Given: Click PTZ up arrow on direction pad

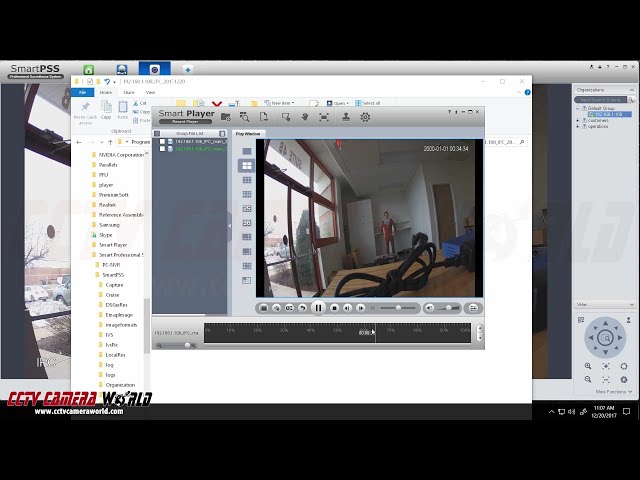Looking at the screenshot, I should tap(605, 323).
